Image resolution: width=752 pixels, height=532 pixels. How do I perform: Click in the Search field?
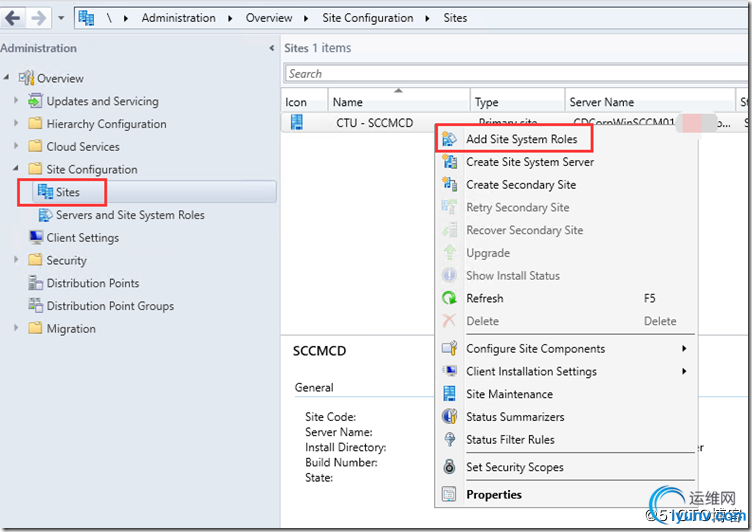[x=516, y=73]
